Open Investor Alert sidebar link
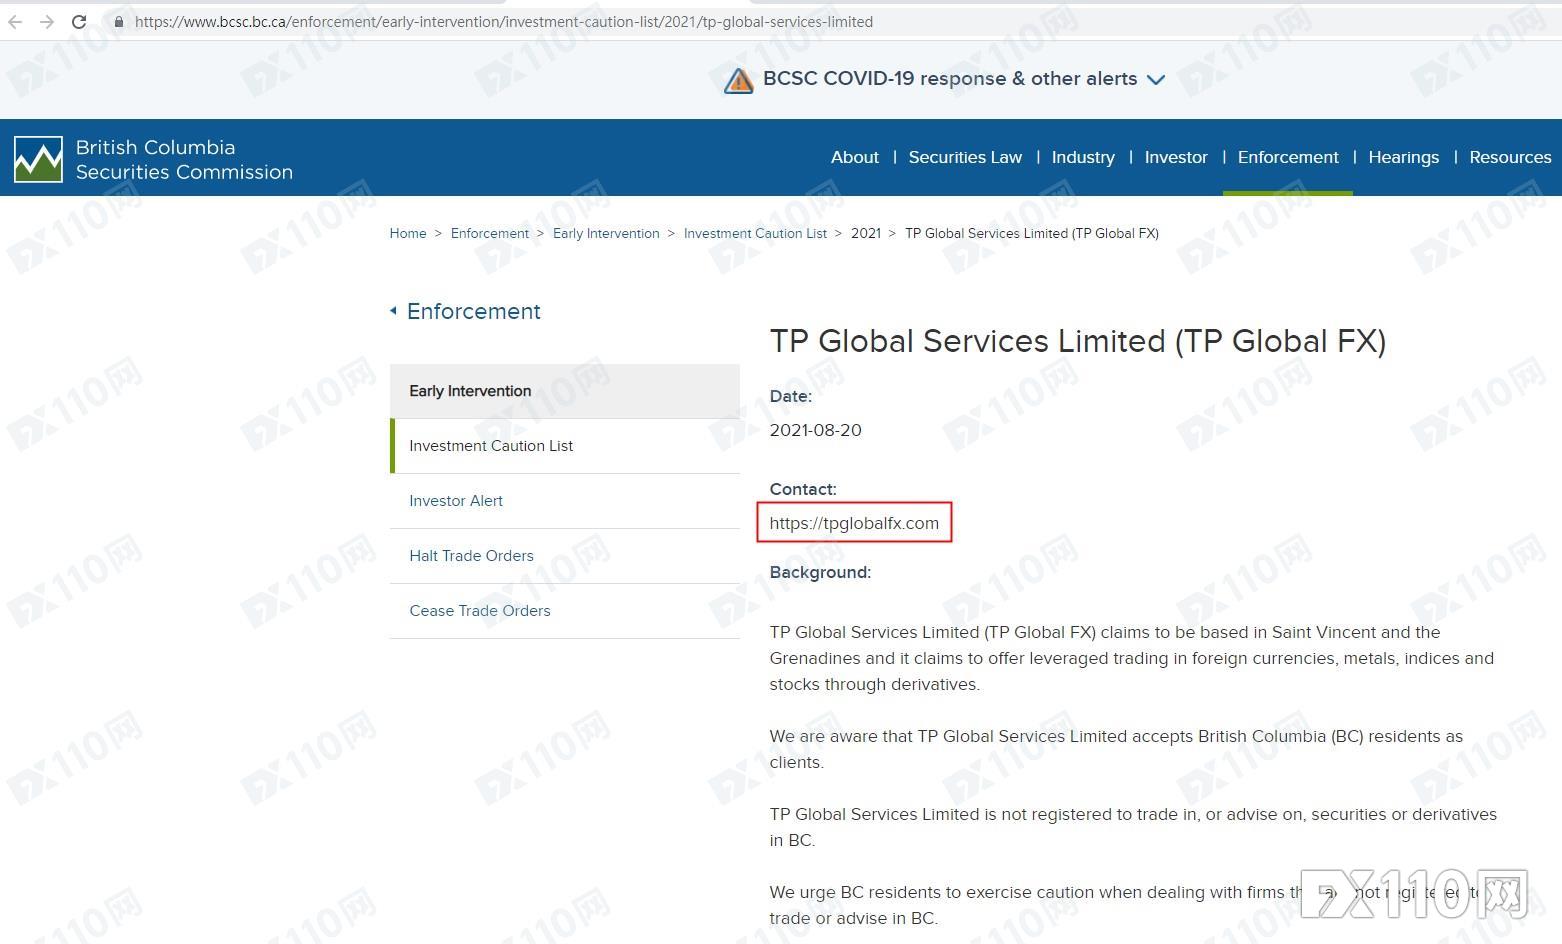 [x=456, y=501]
